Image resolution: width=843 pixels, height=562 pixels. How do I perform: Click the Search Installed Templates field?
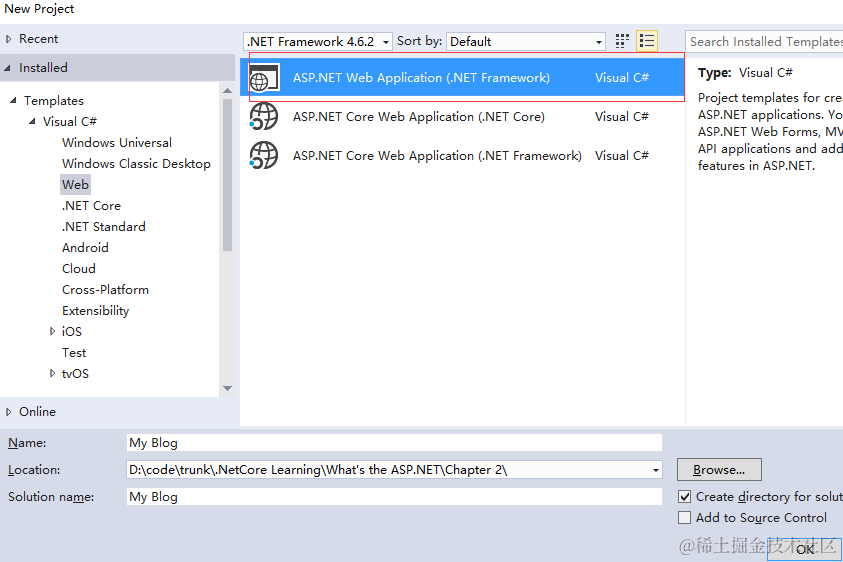click(x=764, y=41)
